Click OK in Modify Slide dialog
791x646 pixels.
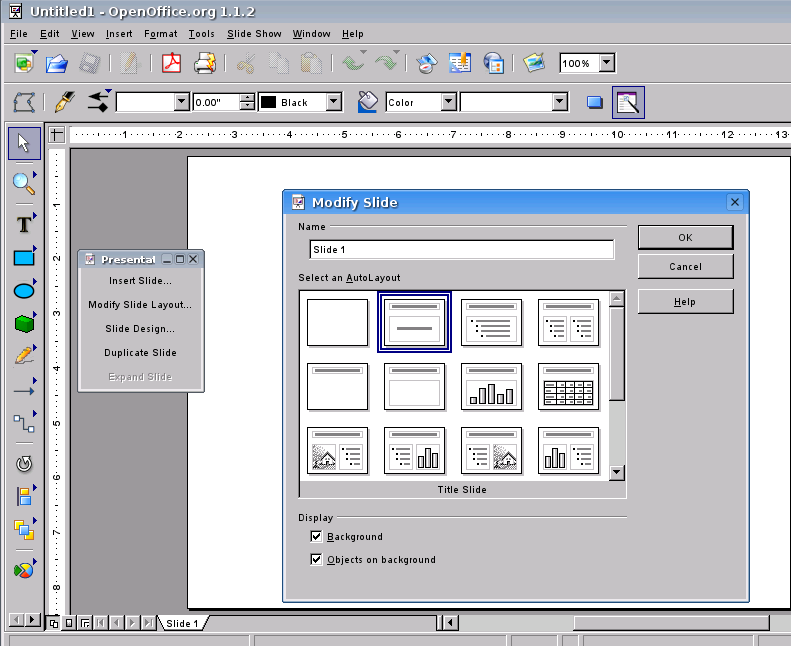(x=685, y=238)
